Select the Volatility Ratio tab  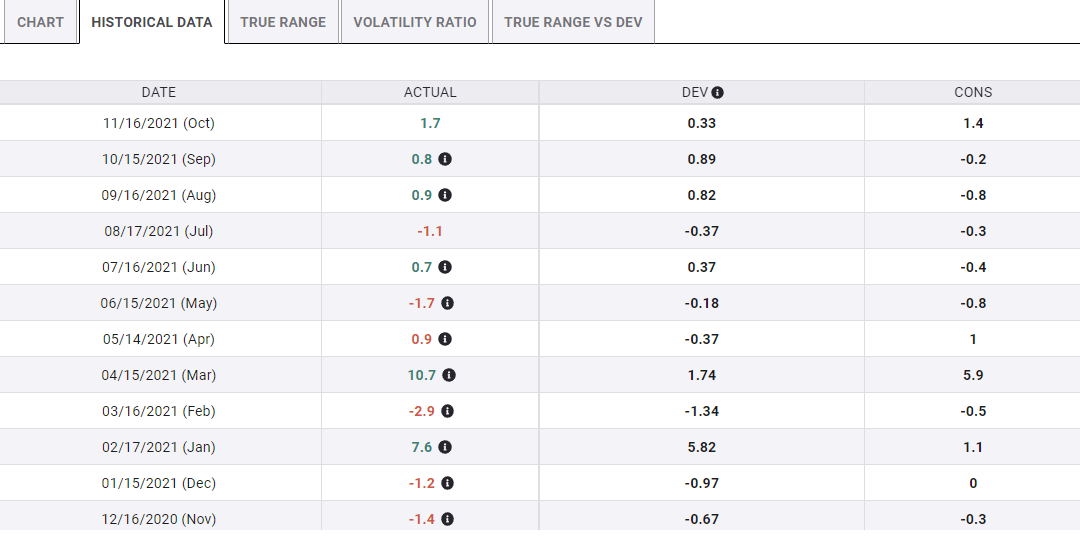[x=415, y=22]
